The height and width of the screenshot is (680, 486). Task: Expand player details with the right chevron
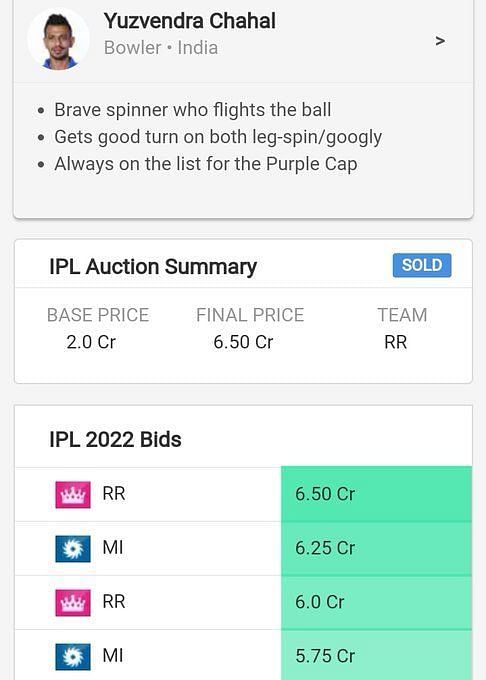point(440,41)
